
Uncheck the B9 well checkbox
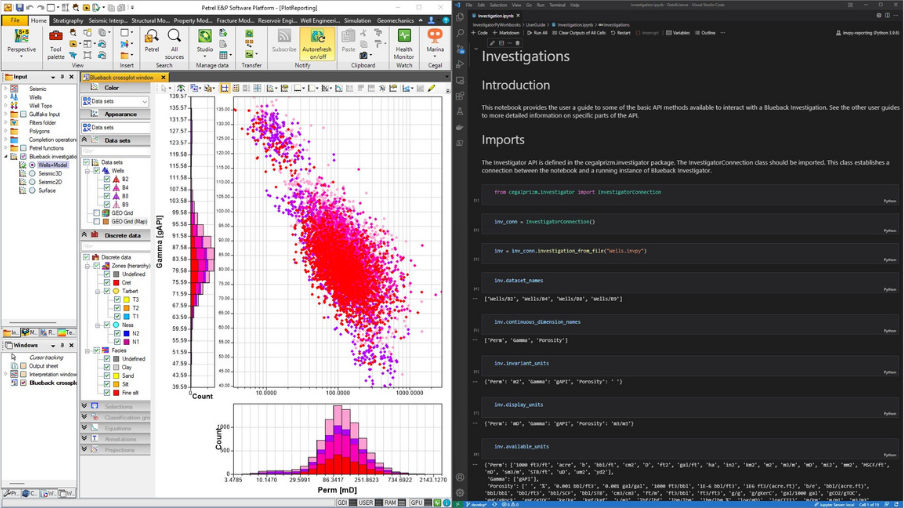[107, 205]
